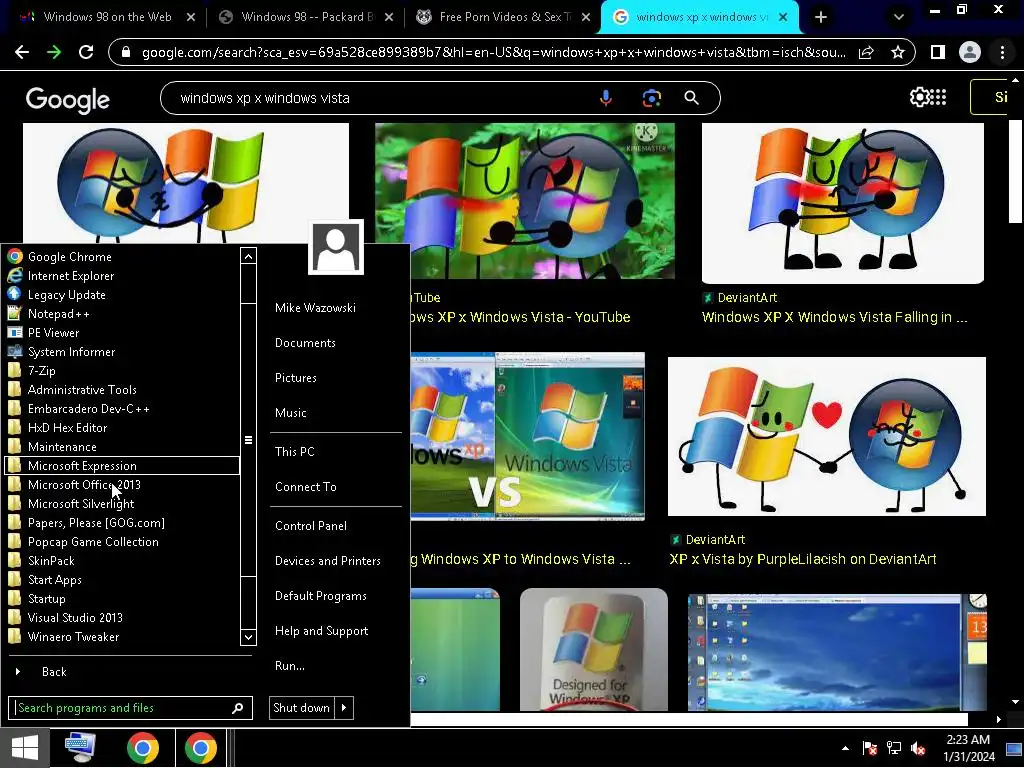
Task: Click the programs list scroll up arrow
Action: click(248, 257)
